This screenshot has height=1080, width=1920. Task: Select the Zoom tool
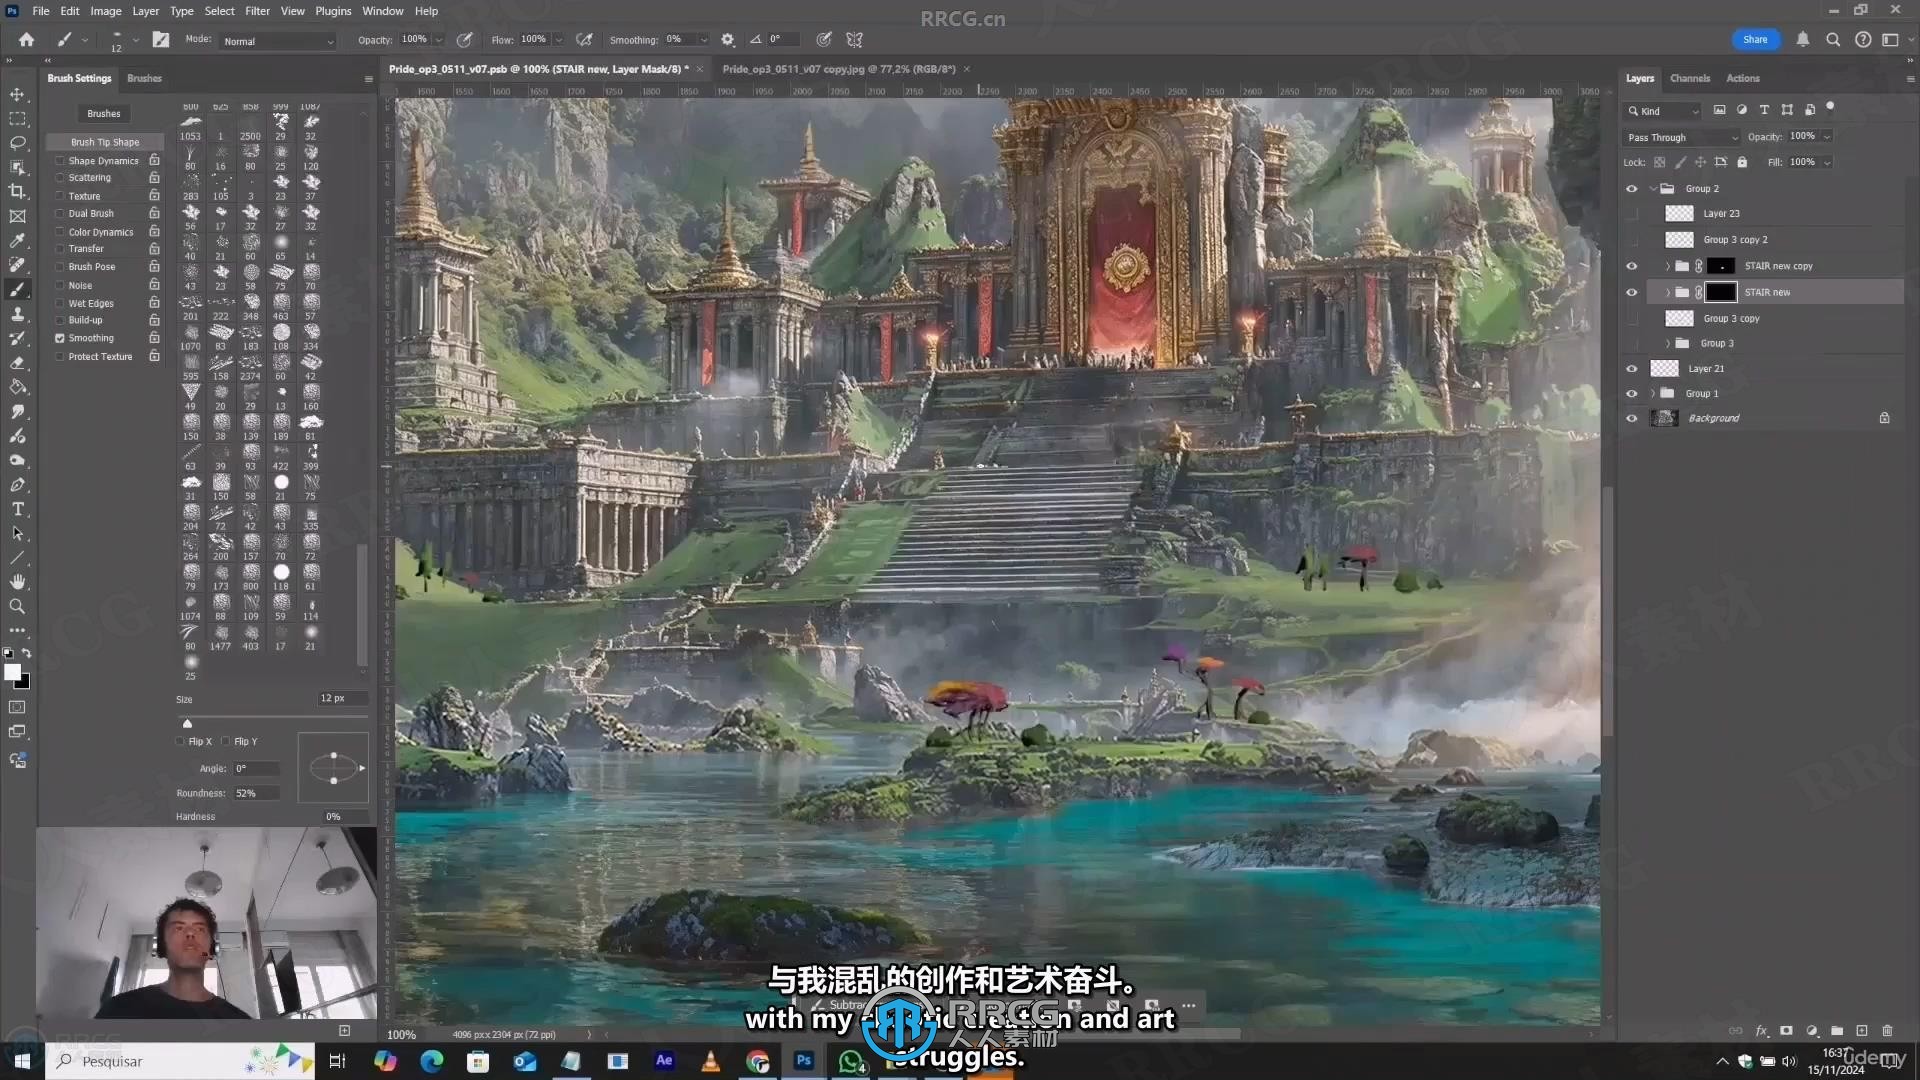coord(18,606)
